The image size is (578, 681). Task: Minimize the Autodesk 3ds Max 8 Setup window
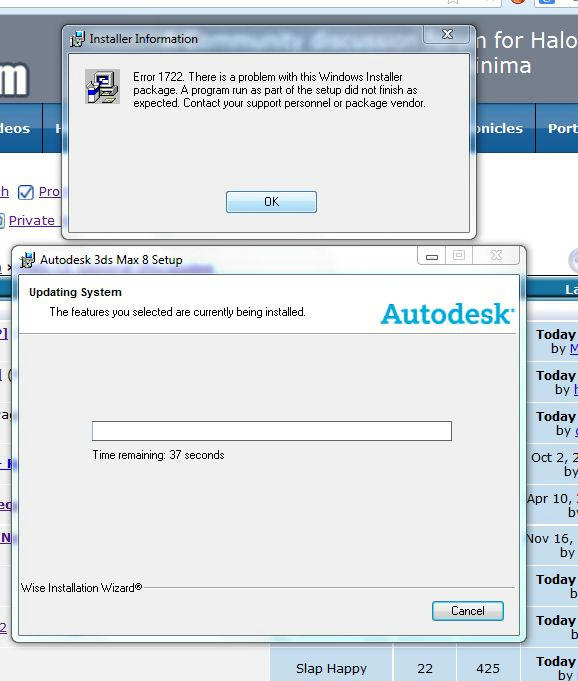pos(432,256)
